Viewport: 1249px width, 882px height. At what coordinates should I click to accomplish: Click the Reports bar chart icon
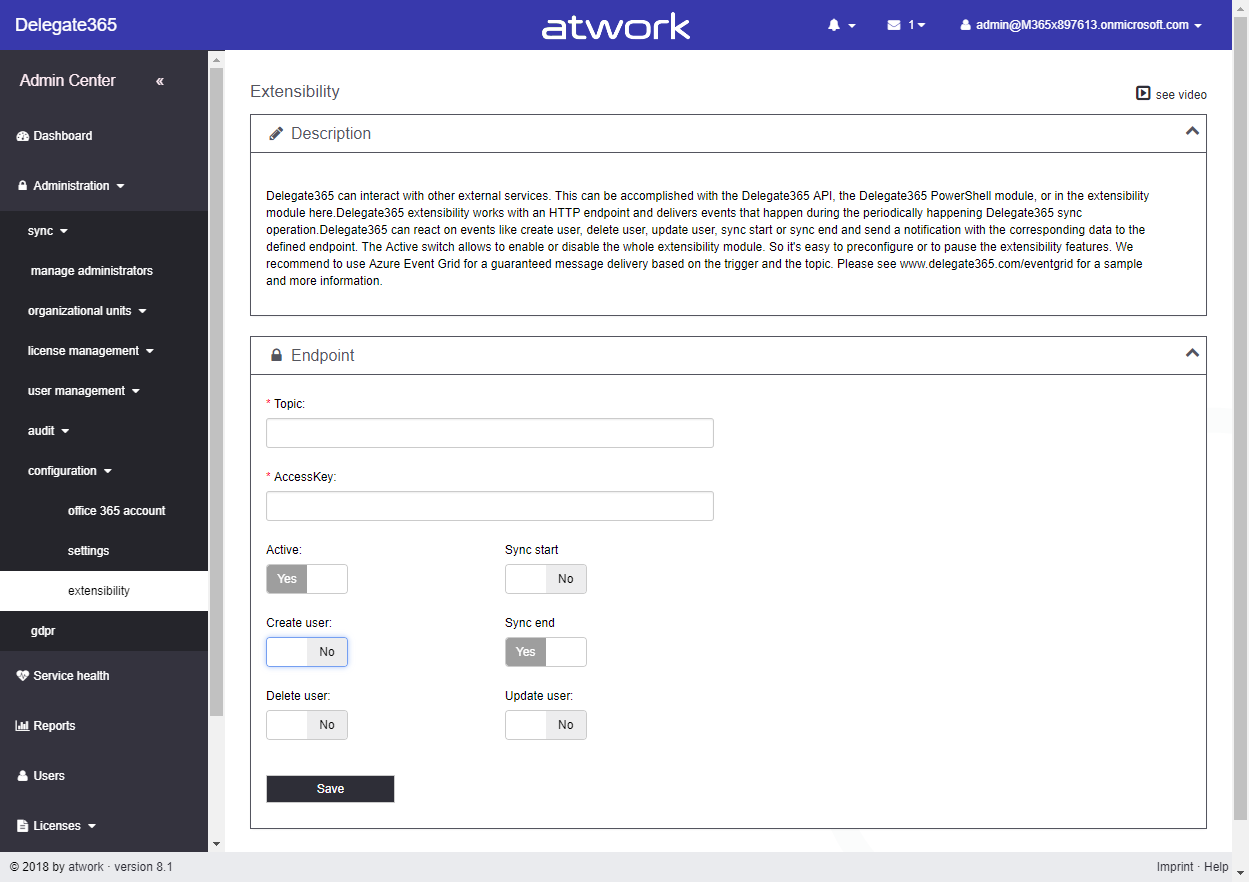pos(23,726)
